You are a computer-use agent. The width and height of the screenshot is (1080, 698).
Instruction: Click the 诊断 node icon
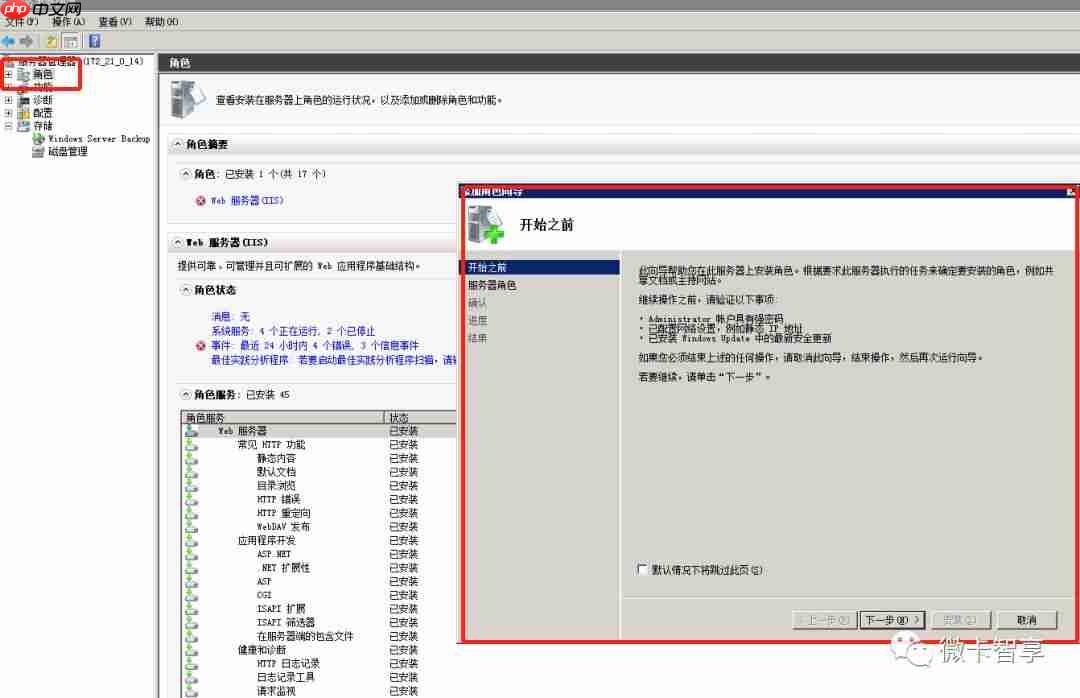24,101
